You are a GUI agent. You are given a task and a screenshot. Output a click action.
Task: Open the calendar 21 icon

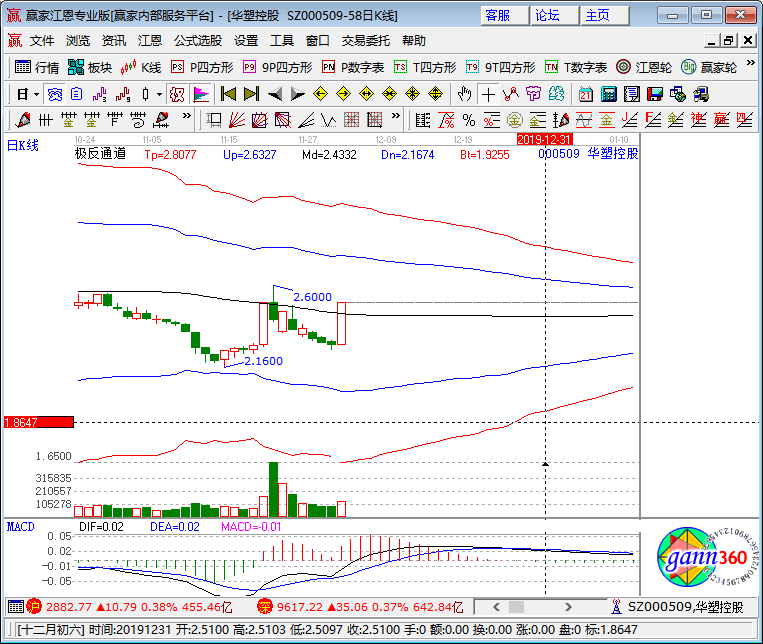click(x=585, y=94)
